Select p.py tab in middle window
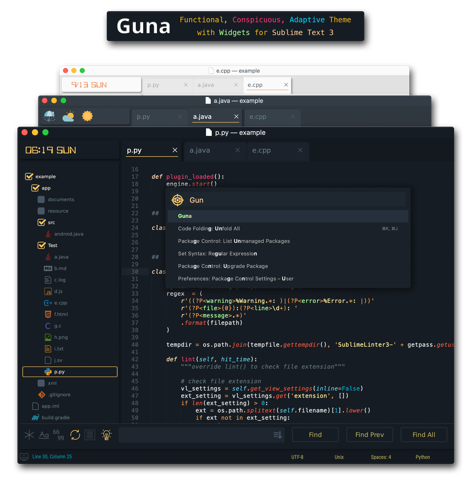Viewport: 470px width, 480px height. tap(160, 117)
